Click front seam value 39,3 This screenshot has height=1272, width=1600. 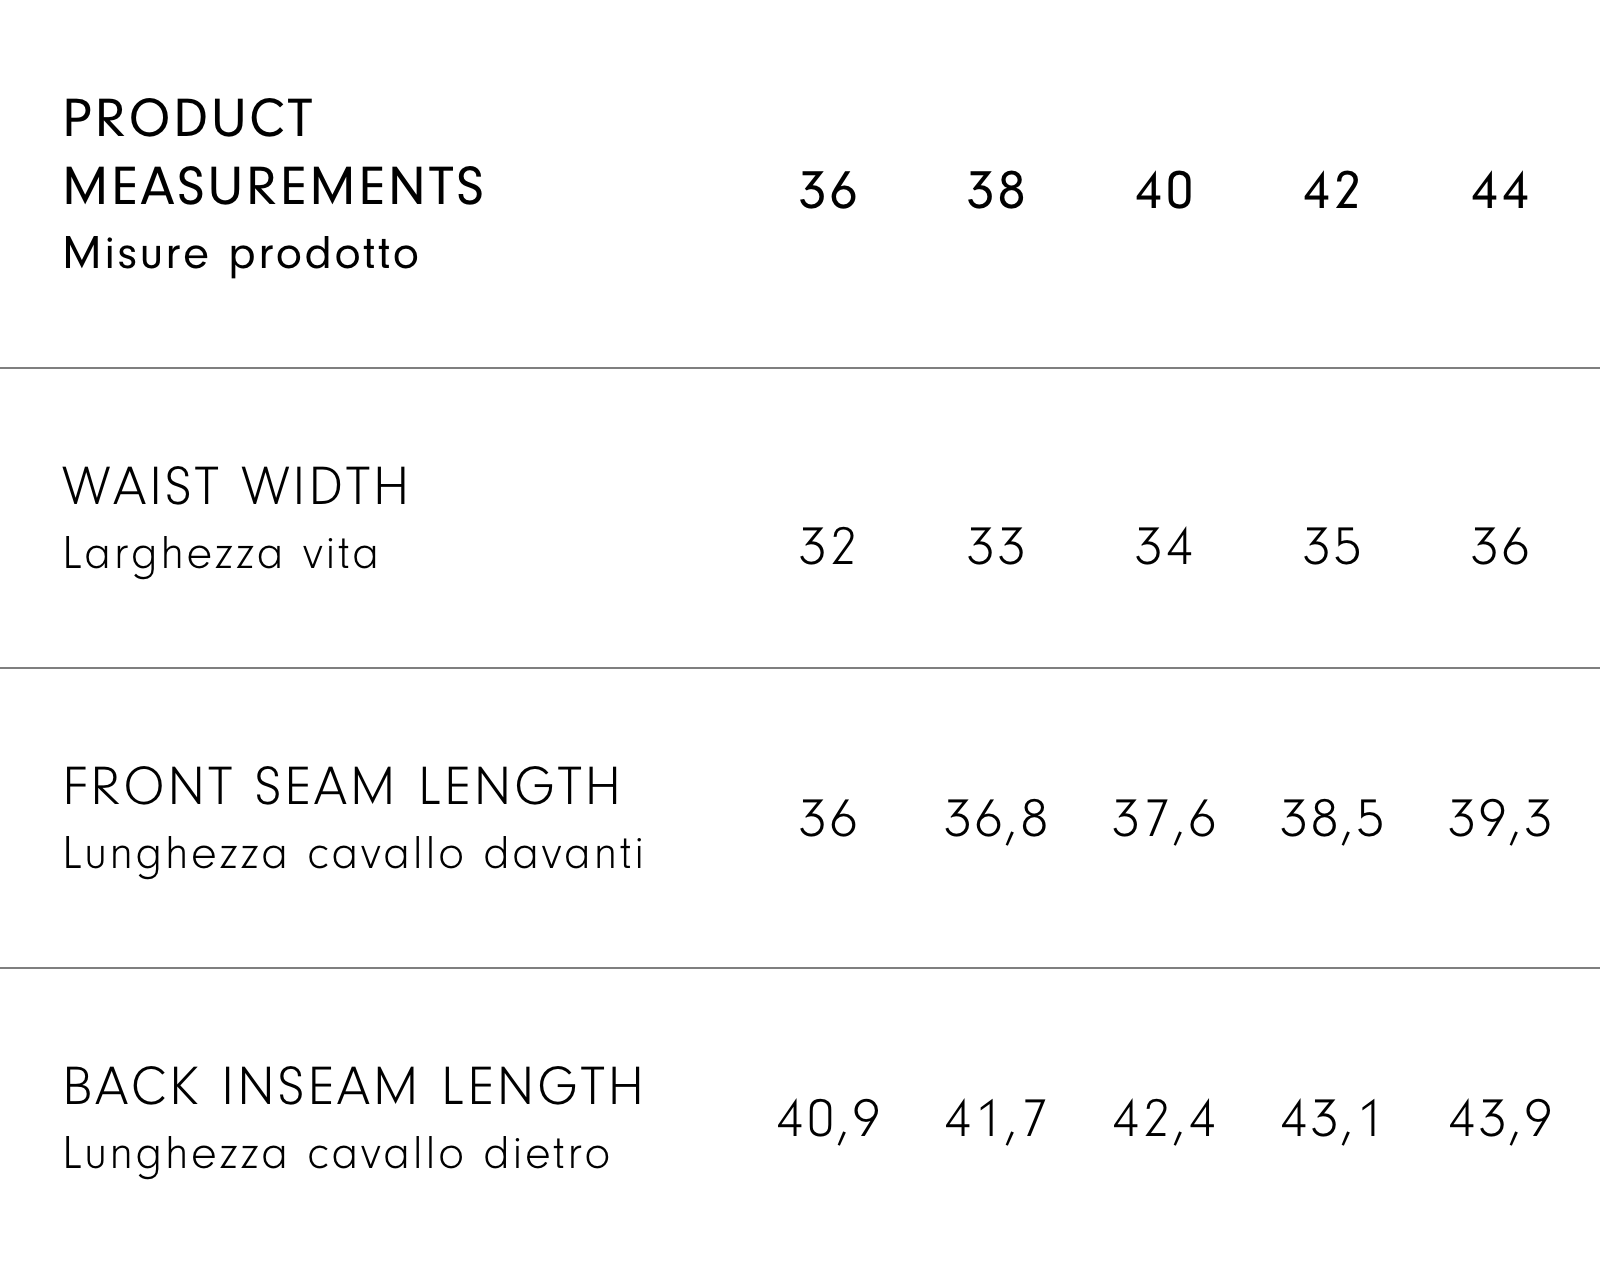pyautogui.click(x=1500, y=819)
